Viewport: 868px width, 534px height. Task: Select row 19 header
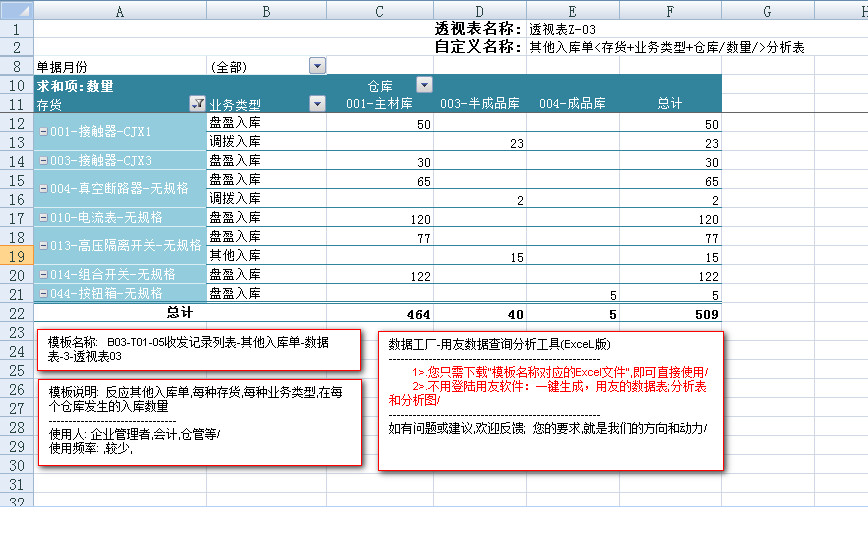pyautogui.click(x=16, y=255)
